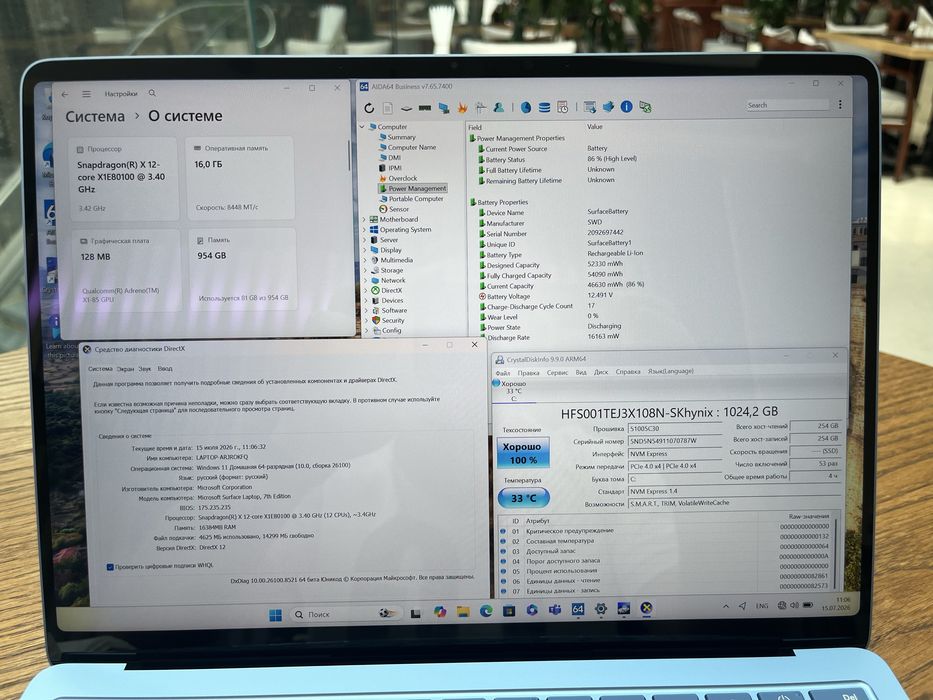The width and height of the screenshot is (933, 700).
Task: Expand the Multimedia tree node
Action: (x=364, y=260)
